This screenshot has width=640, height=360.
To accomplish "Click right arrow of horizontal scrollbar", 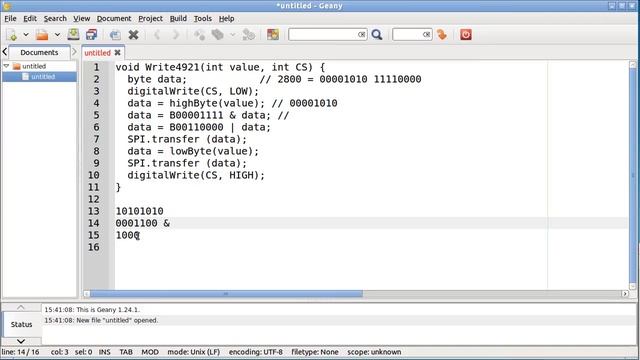I will tap(625, 293).
